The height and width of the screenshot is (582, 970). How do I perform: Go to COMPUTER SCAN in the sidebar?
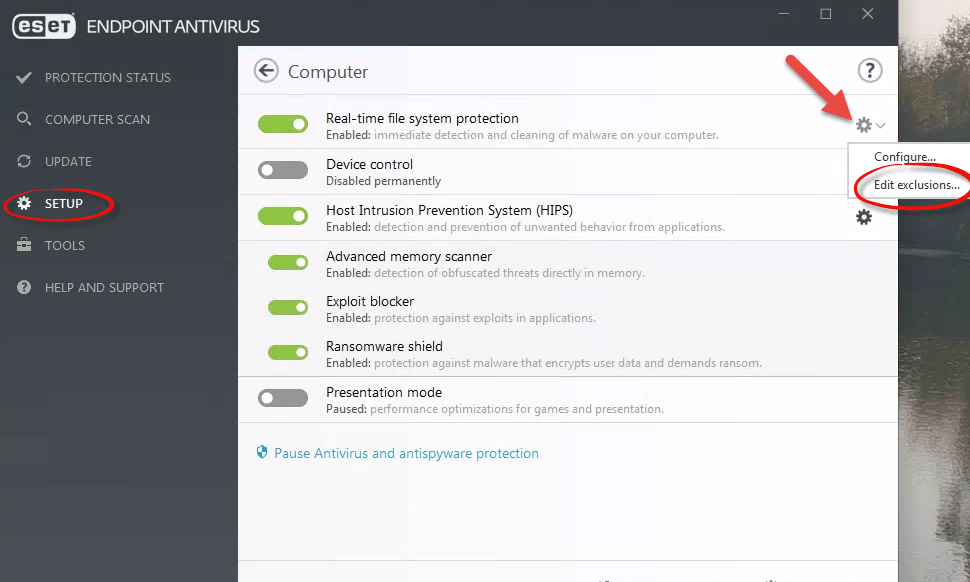tap(97, 119)
